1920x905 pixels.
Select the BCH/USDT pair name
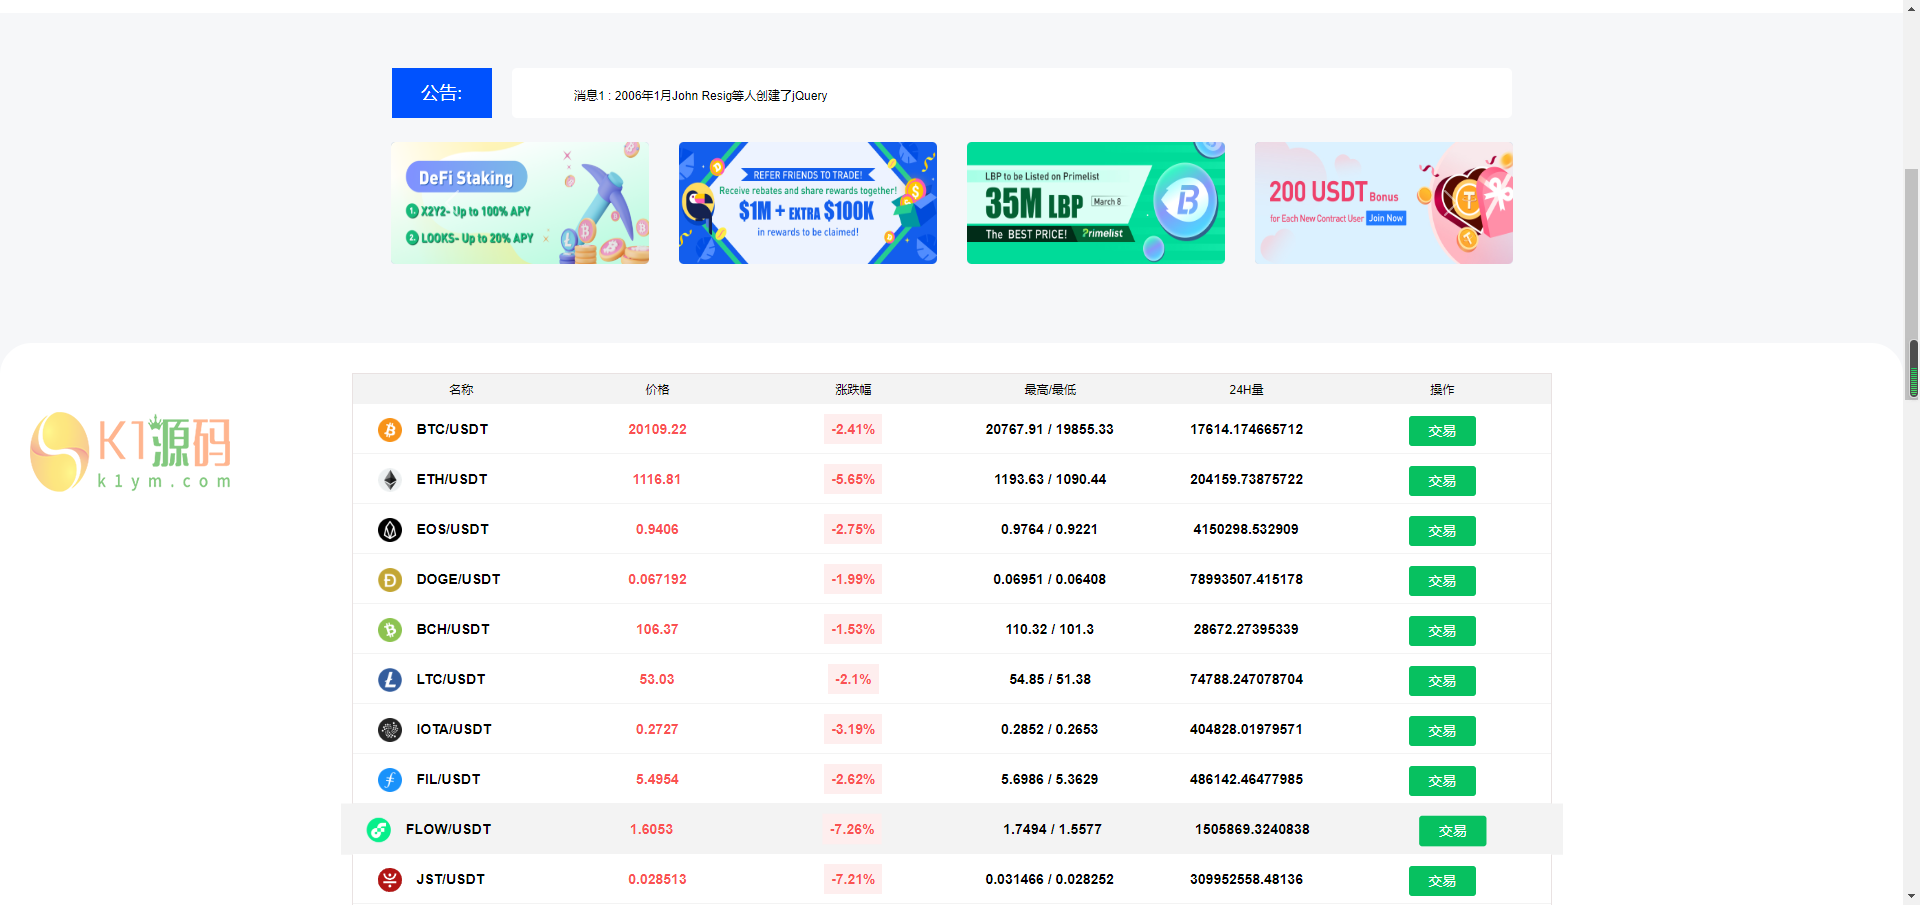453,629
